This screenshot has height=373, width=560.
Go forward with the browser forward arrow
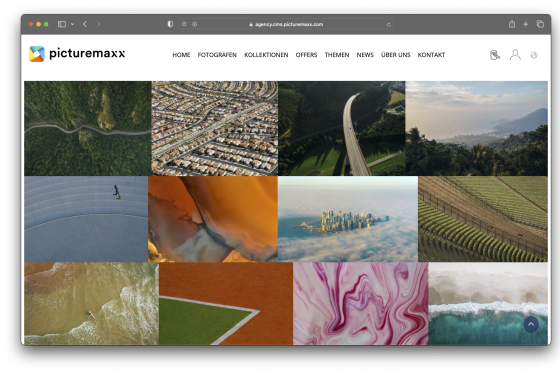tap(98, 24)
